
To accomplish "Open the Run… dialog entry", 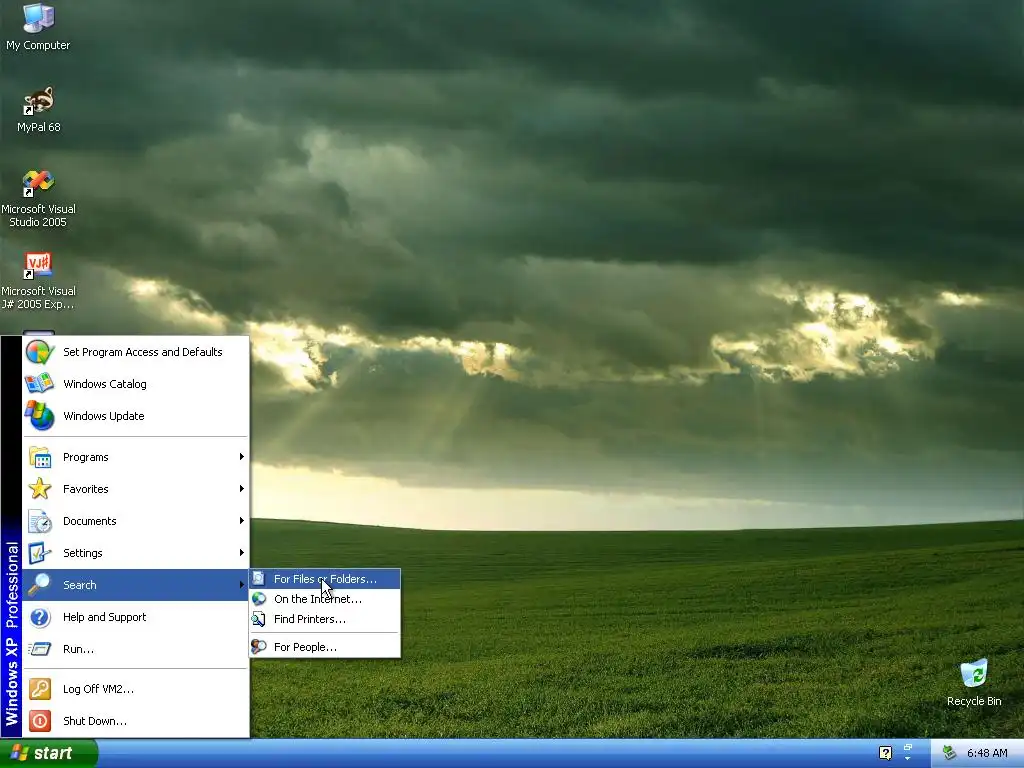I will 136,649.
